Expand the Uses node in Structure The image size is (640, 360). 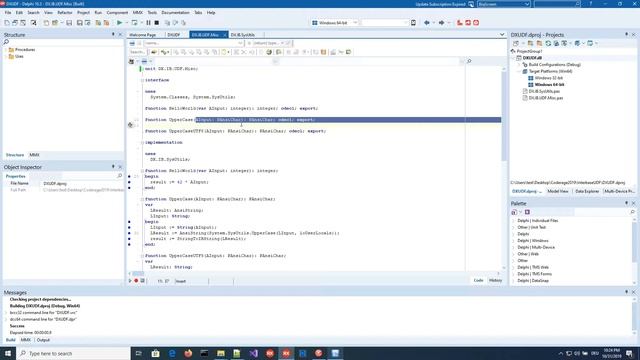click(x=6, y=56)
